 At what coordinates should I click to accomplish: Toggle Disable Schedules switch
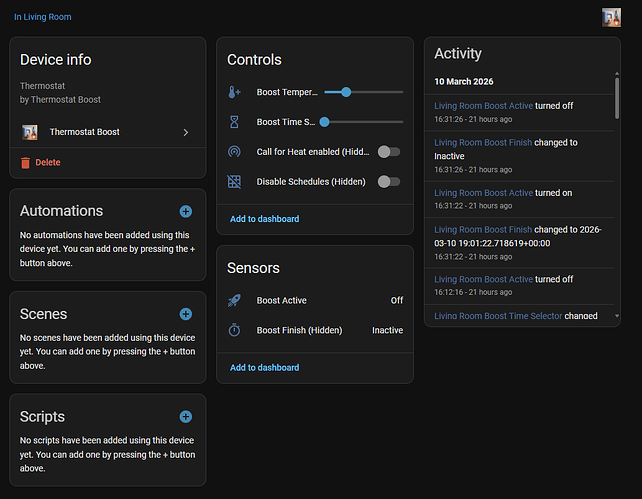[388, 182]
